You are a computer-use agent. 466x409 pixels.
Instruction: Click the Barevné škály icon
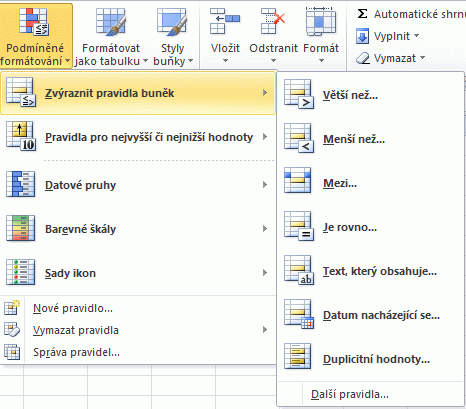(x=21, y=228)
